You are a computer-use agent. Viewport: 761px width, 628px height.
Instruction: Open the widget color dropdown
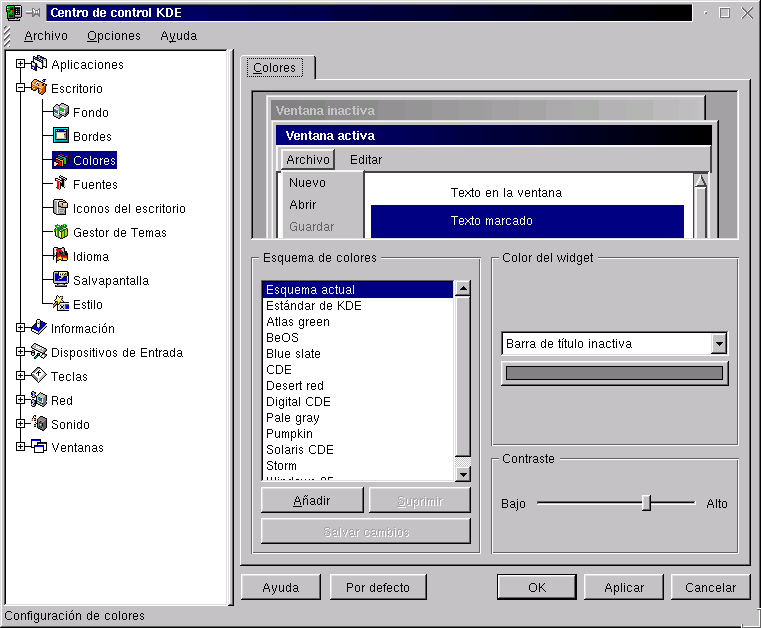718,344
